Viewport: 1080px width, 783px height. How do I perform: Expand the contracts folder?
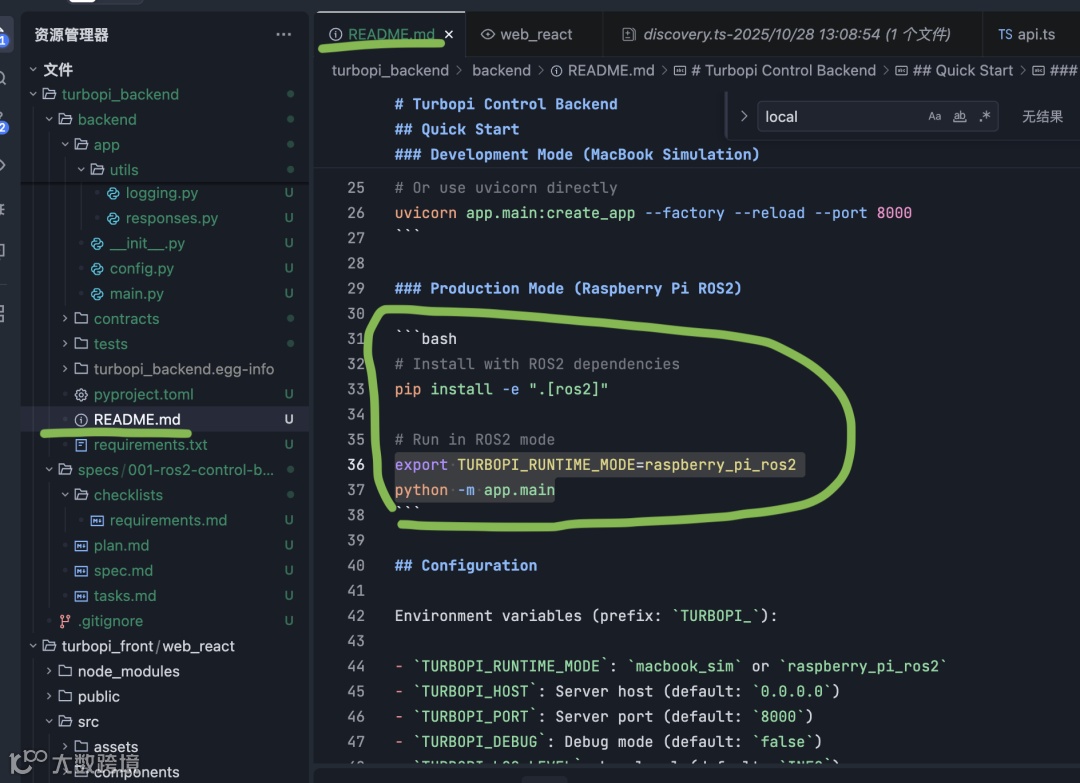click(65, 318)
